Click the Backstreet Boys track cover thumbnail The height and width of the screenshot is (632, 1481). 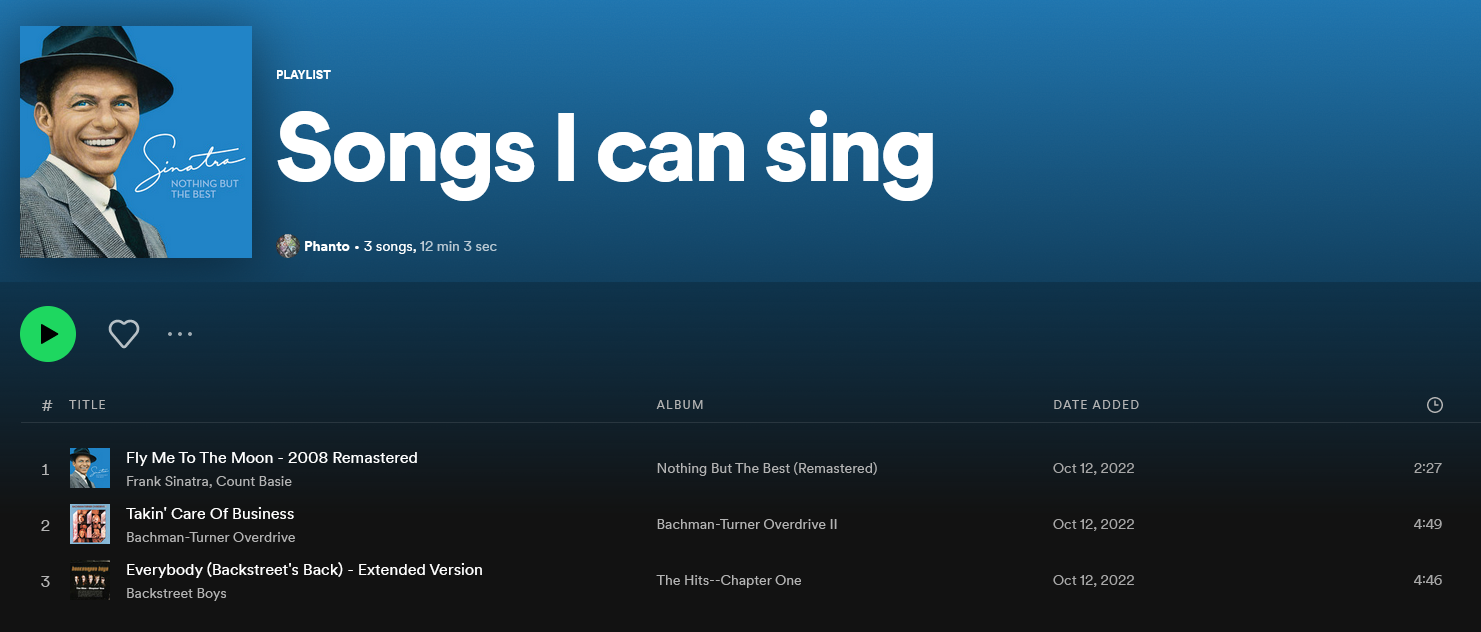90,580
